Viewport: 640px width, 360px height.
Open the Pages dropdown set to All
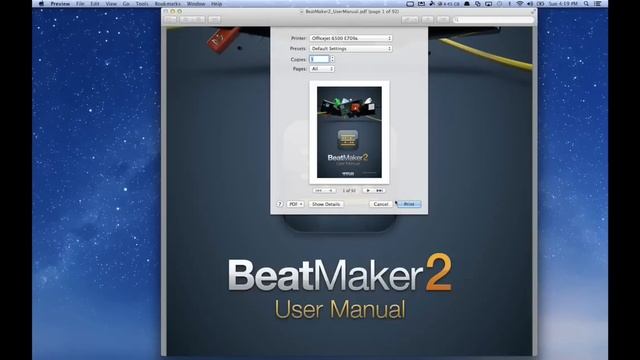coord(322,69)
